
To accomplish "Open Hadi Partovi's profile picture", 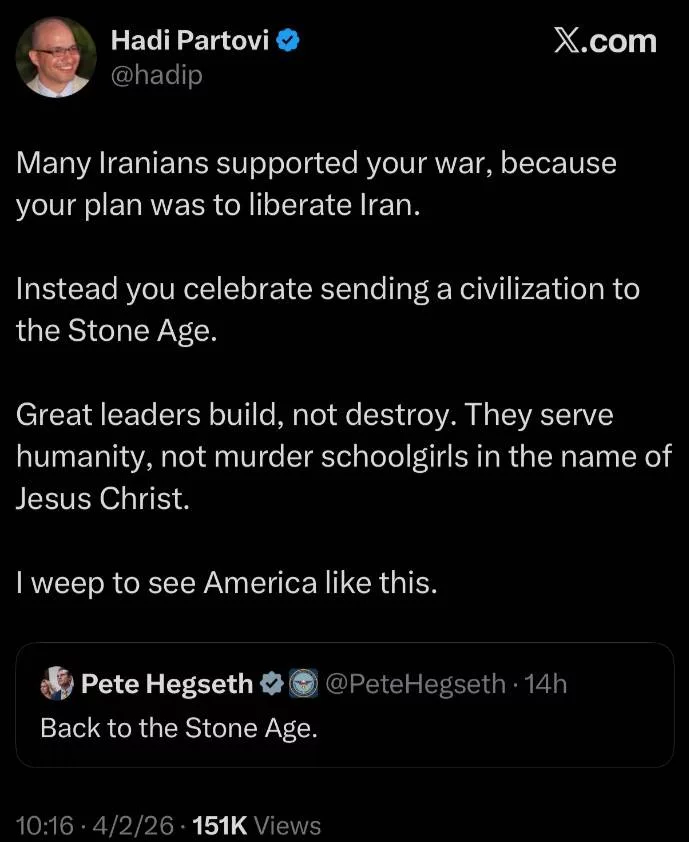I will tap(57, 56).
